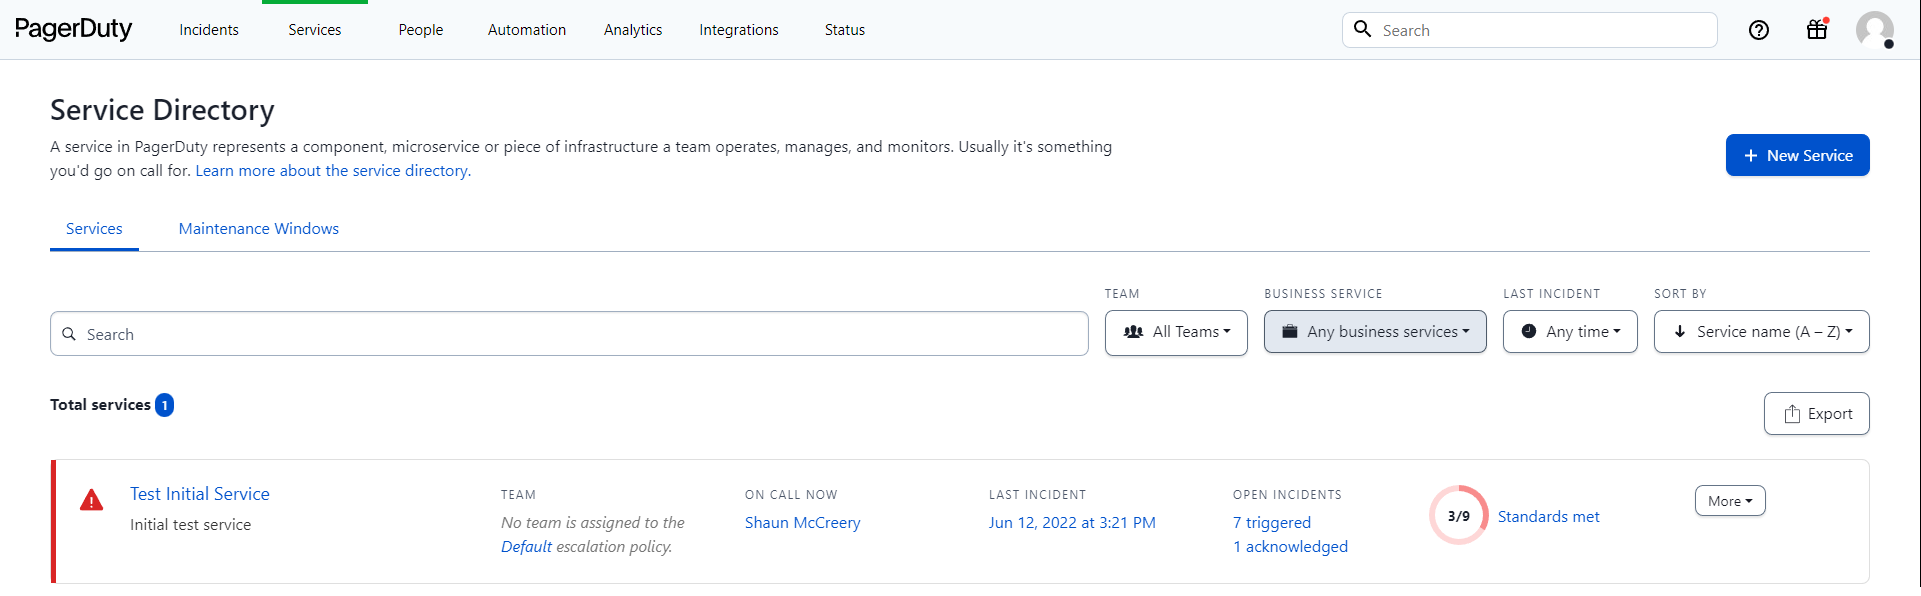Viewport: 1921px width, 596px height.
Task: Open the Service name (A – Z) sort dropdown
Action: 1762,332
